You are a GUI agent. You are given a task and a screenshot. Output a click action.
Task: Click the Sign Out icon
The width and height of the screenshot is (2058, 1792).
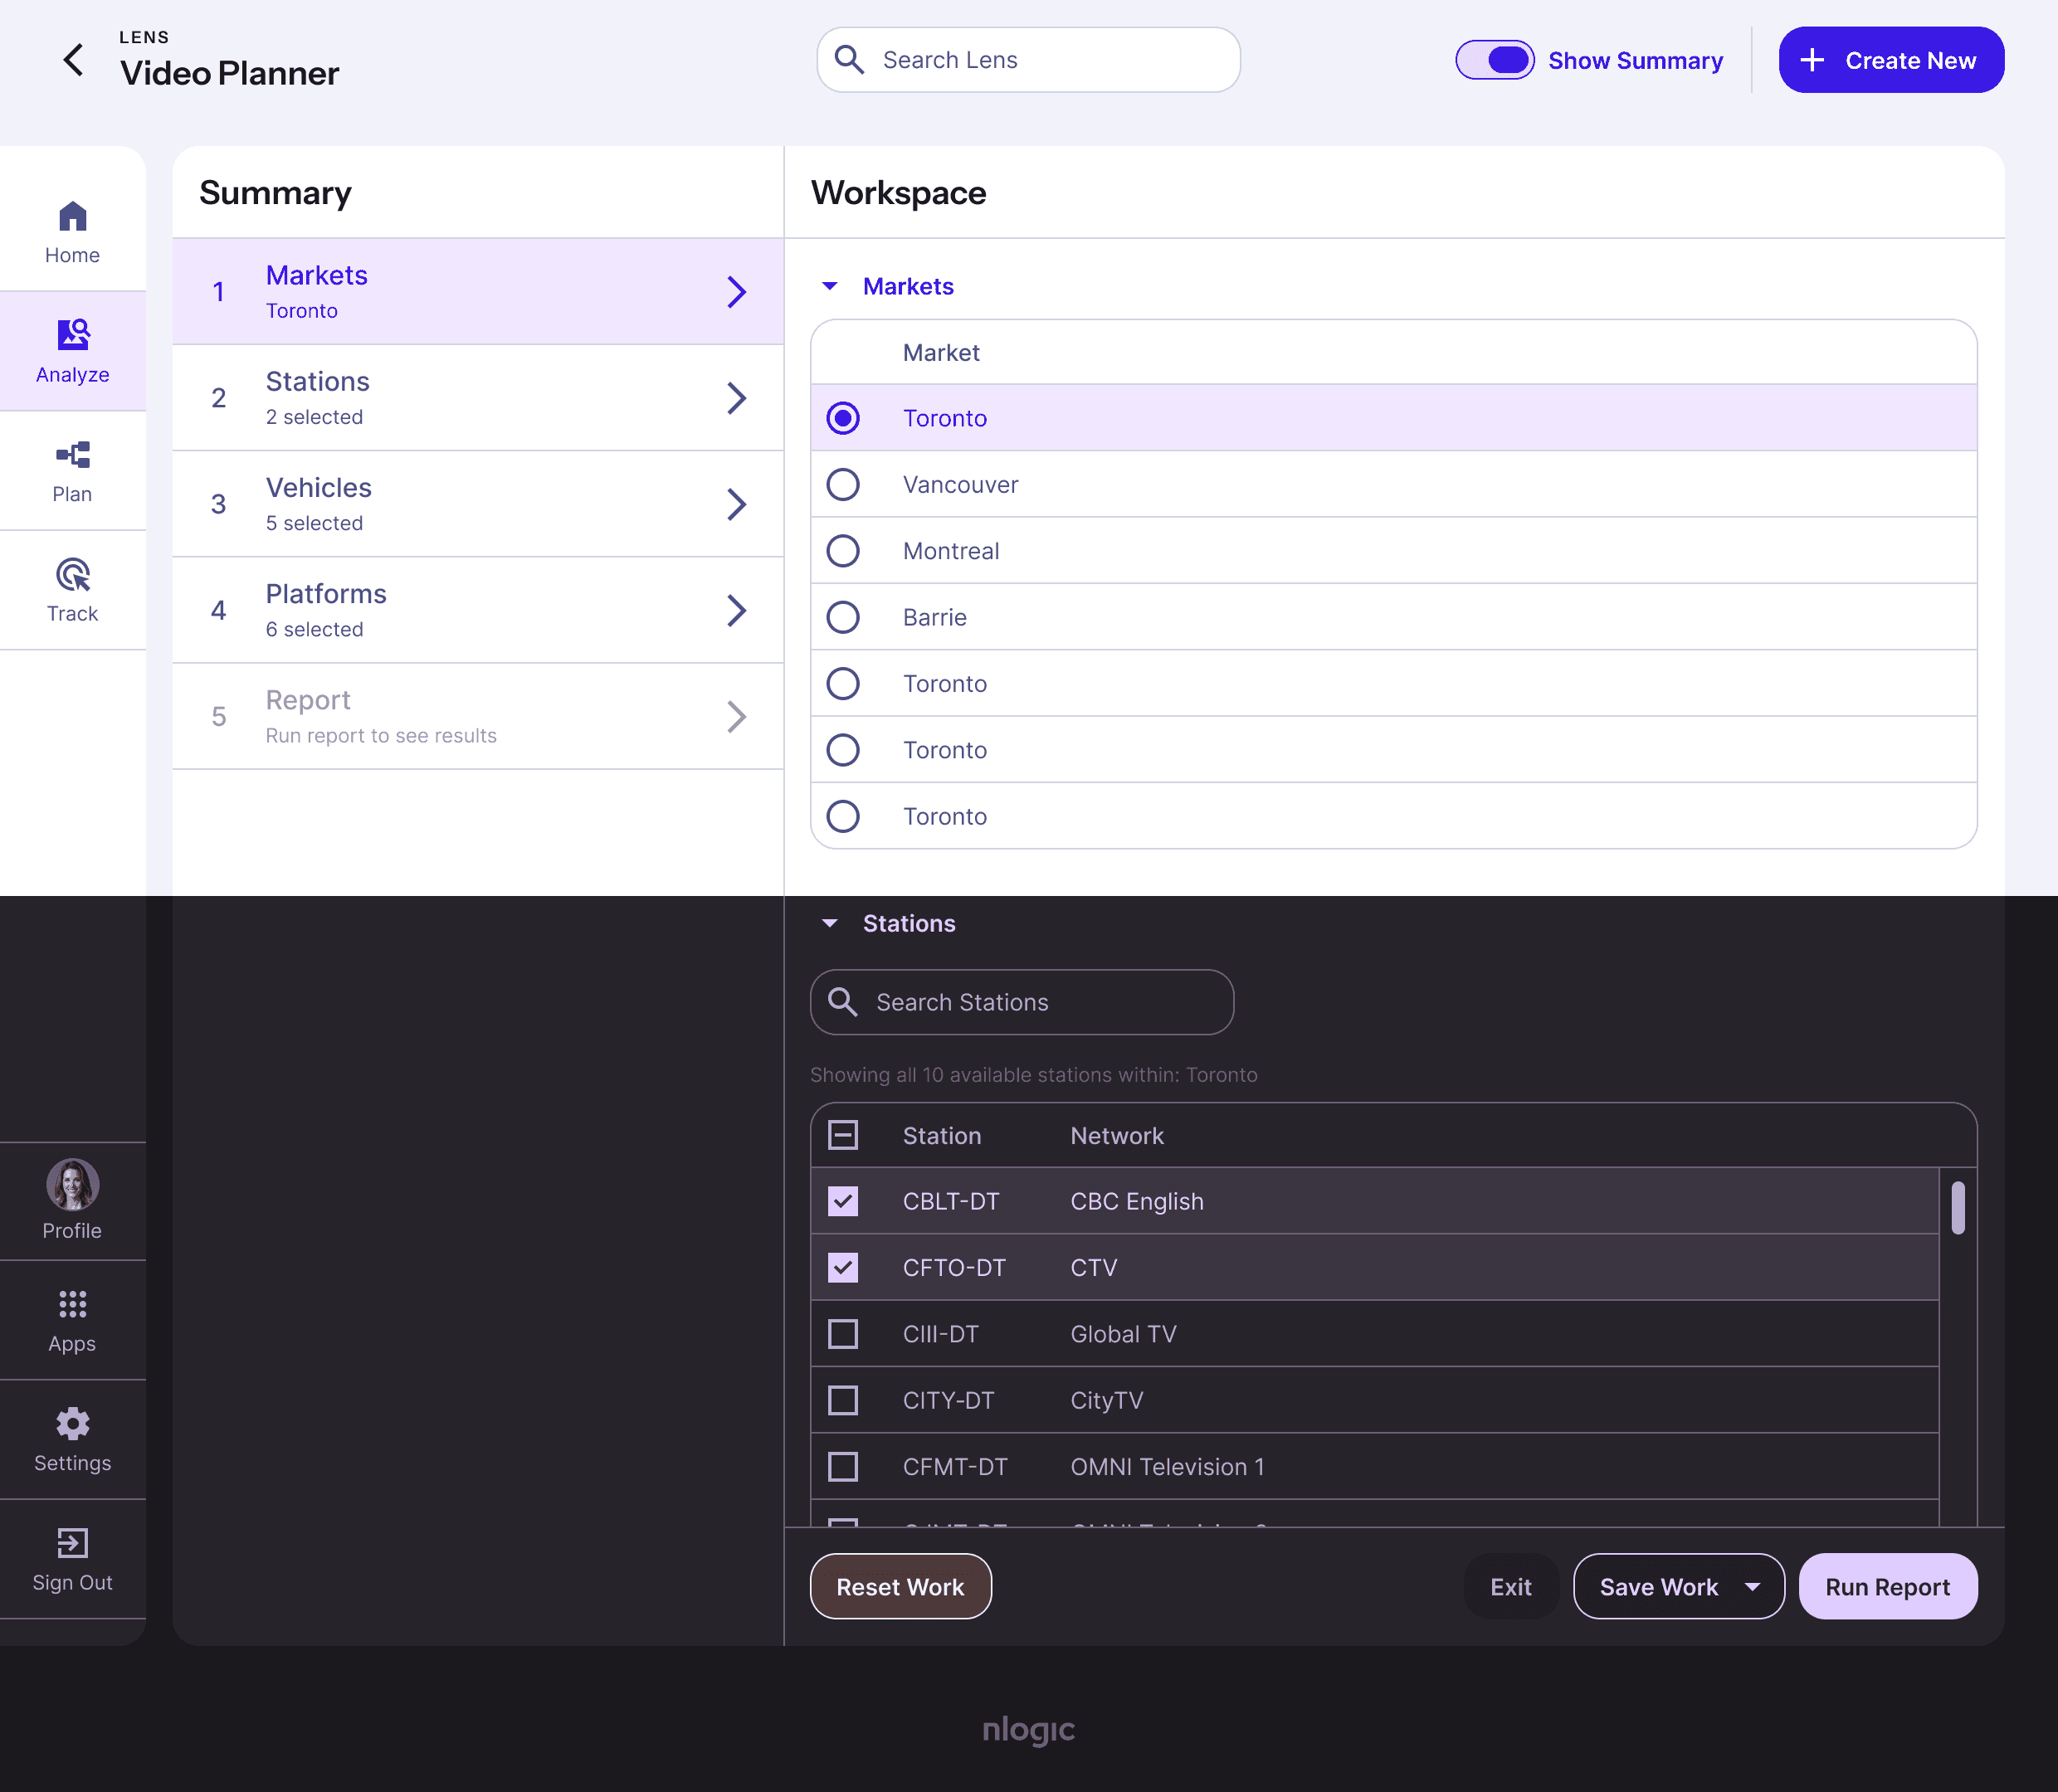tap(72, 1543)
